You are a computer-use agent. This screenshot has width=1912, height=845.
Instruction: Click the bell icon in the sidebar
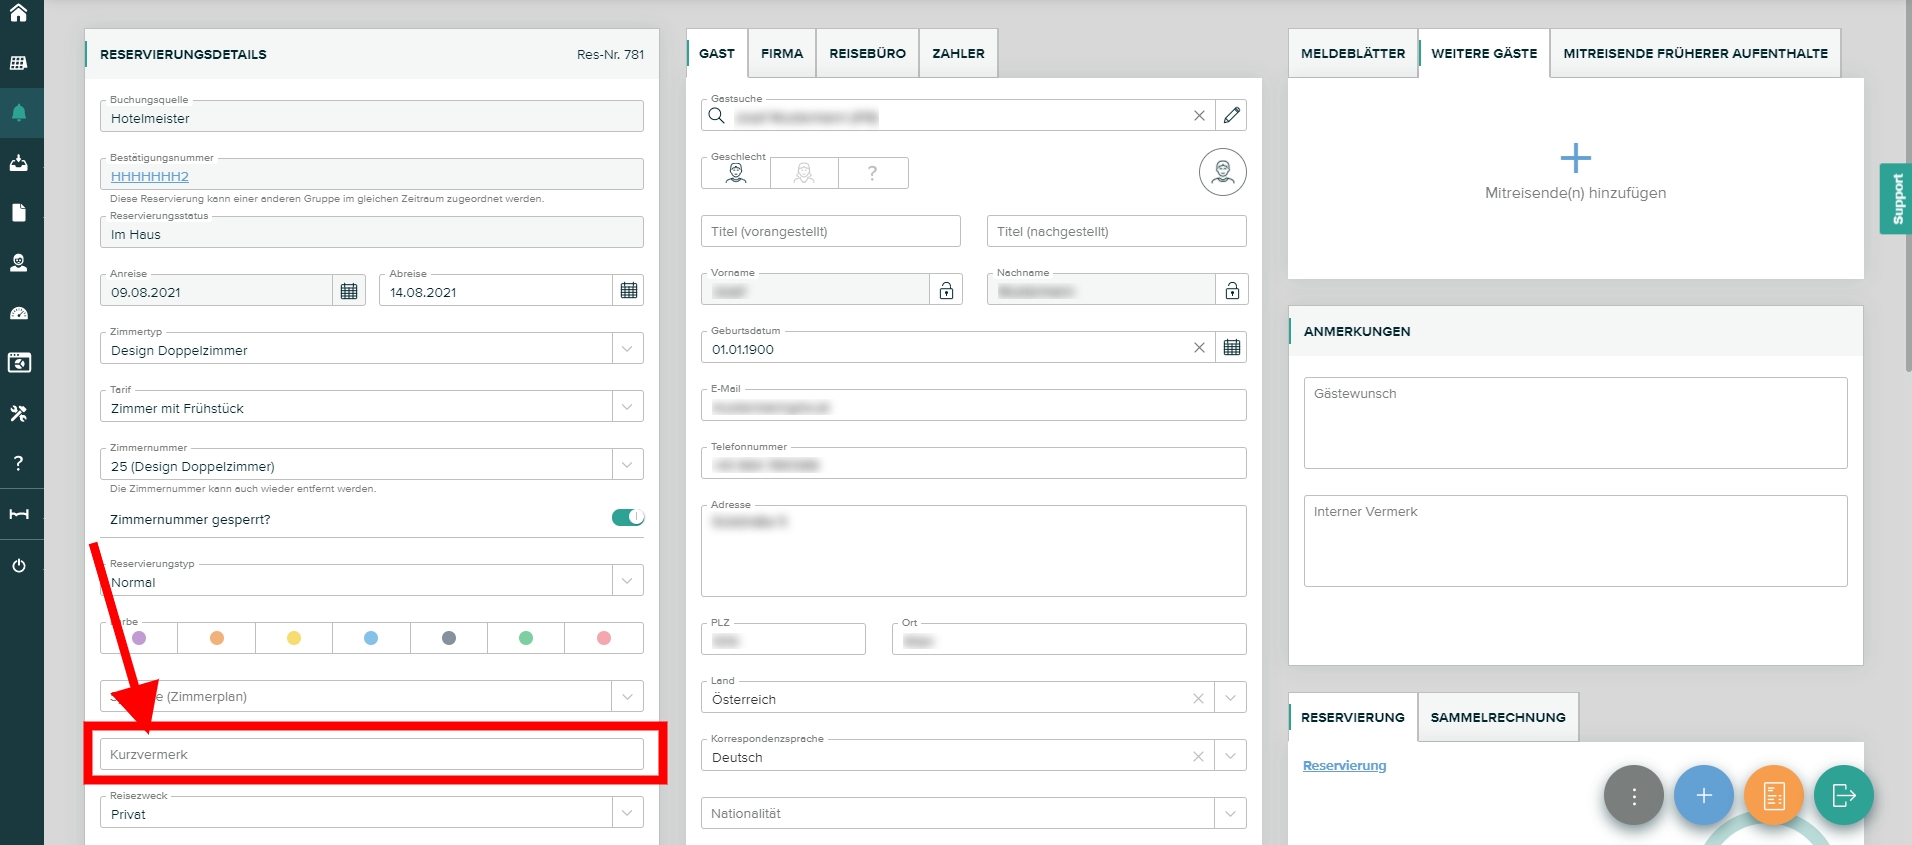pos(19,113)
